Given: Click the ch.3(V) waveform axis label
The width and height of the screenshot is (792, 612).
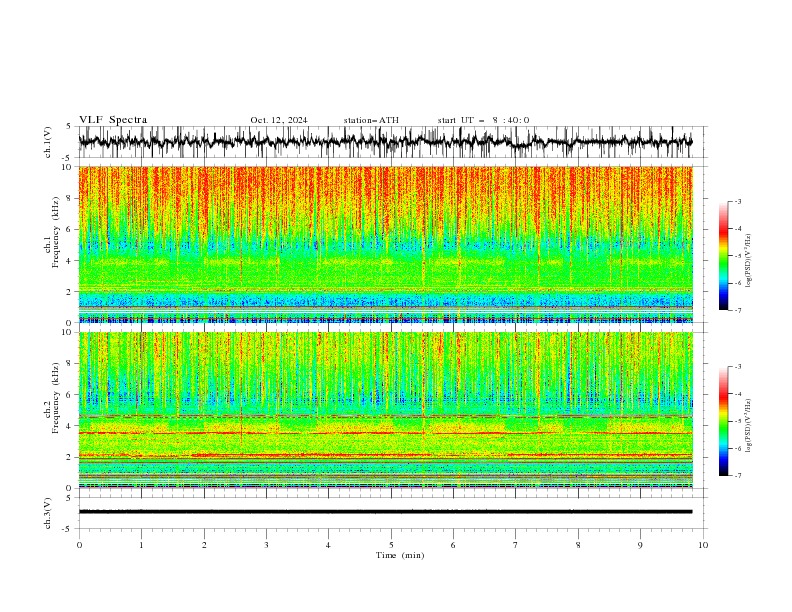Looking at the screenshot, I should 48,513.
